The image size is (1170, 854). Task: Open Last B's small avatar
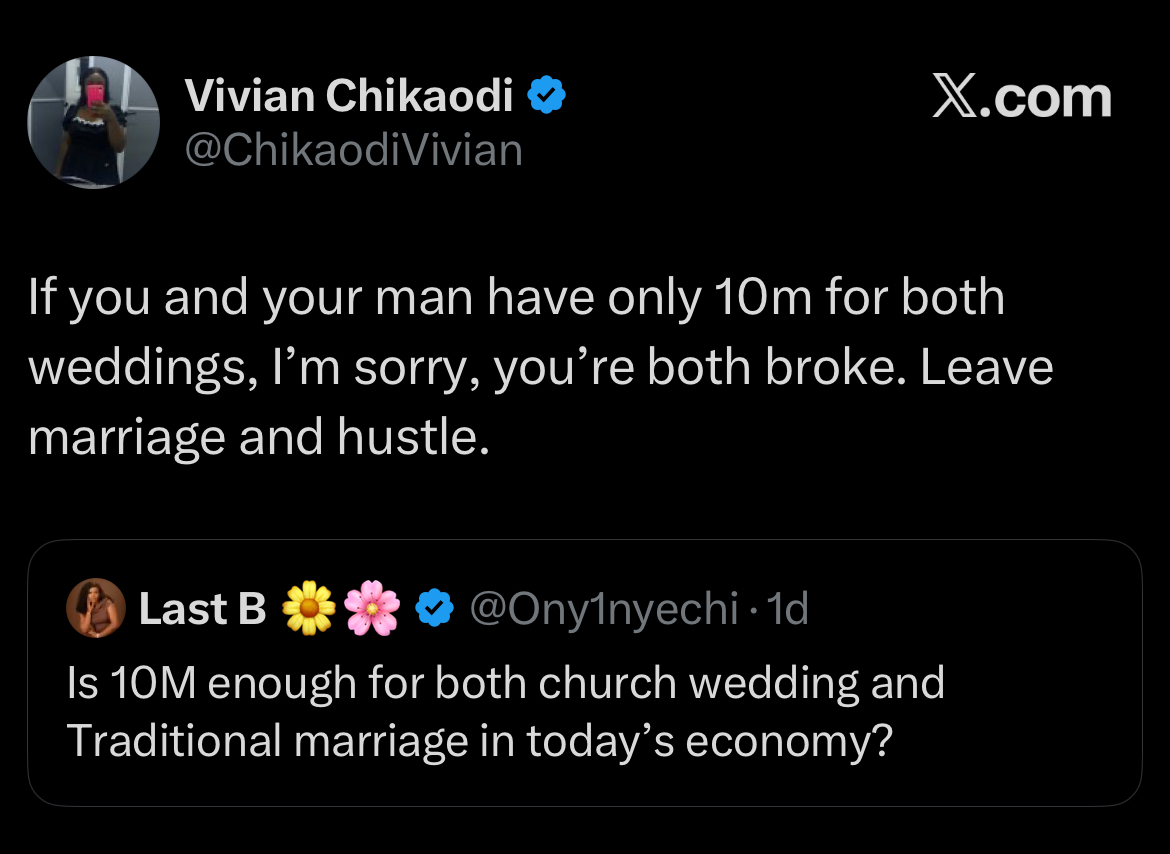[96, 609]
